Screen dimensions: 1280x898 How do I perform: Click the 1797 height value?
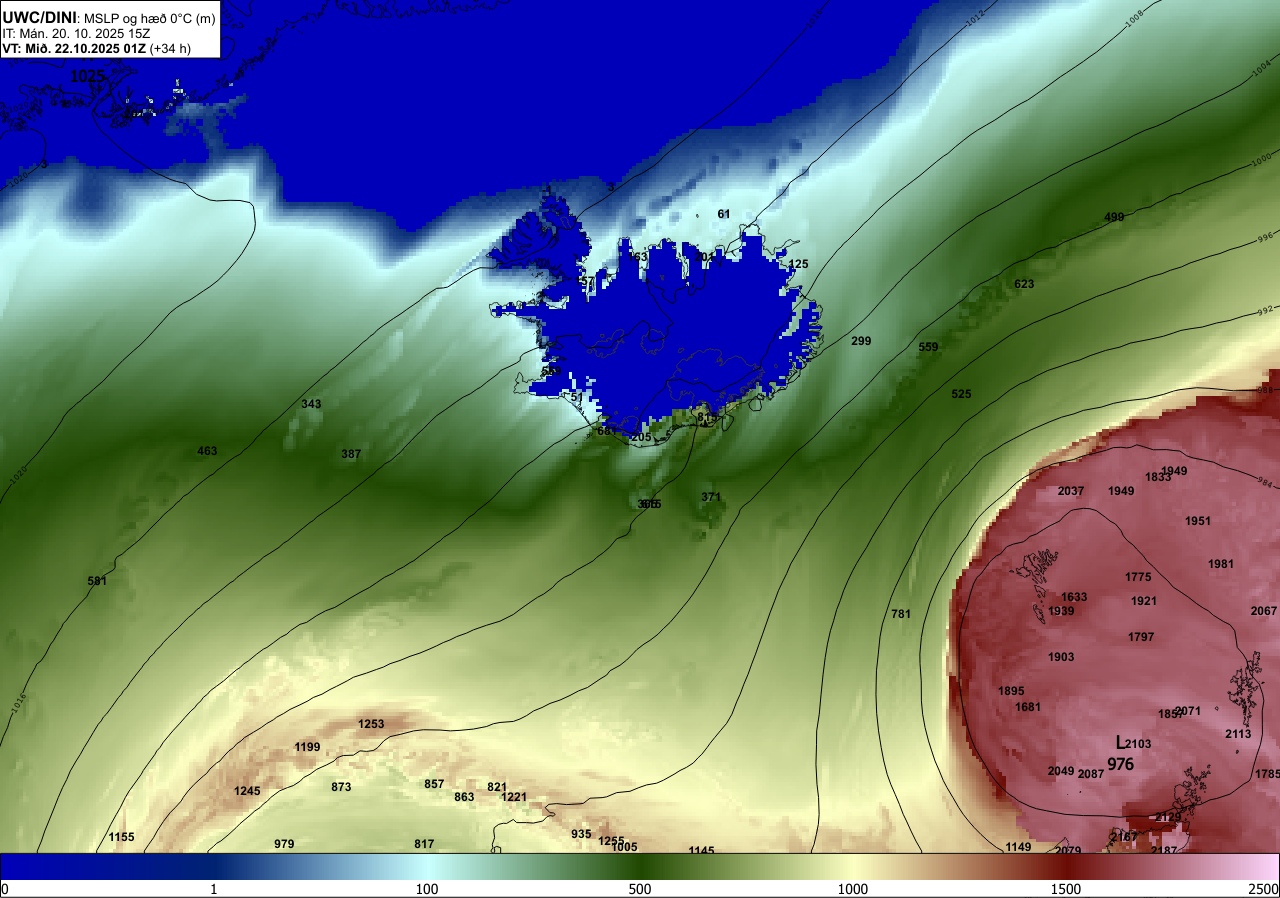(x=1141, y=637)
